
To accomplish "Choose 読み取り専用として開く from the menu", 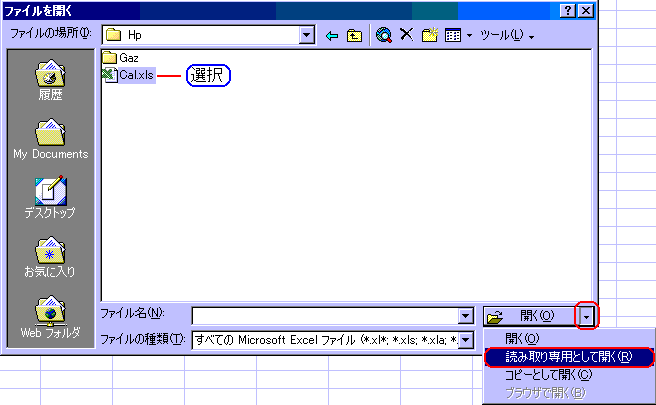I will (567, 356).
